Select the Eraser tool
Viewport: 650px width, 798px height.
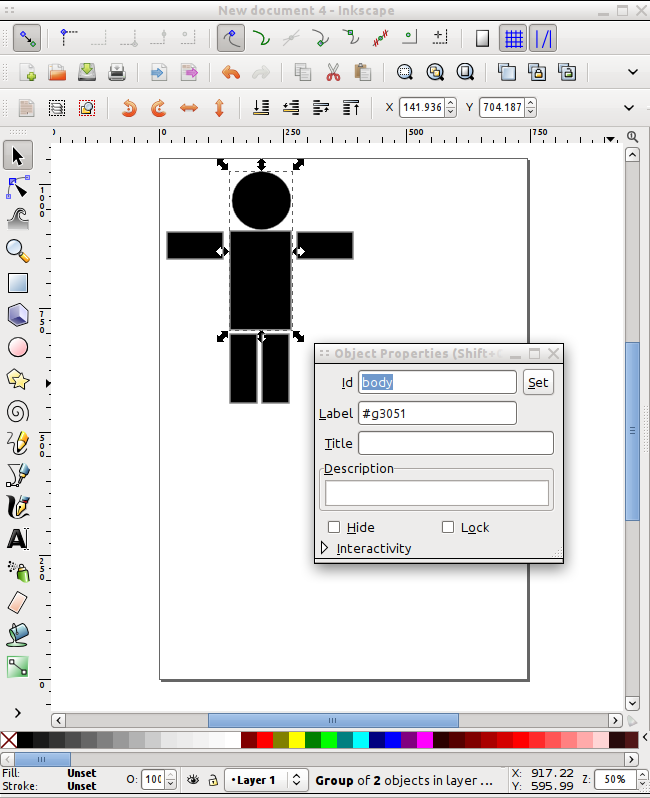click(x=18, y=603)
